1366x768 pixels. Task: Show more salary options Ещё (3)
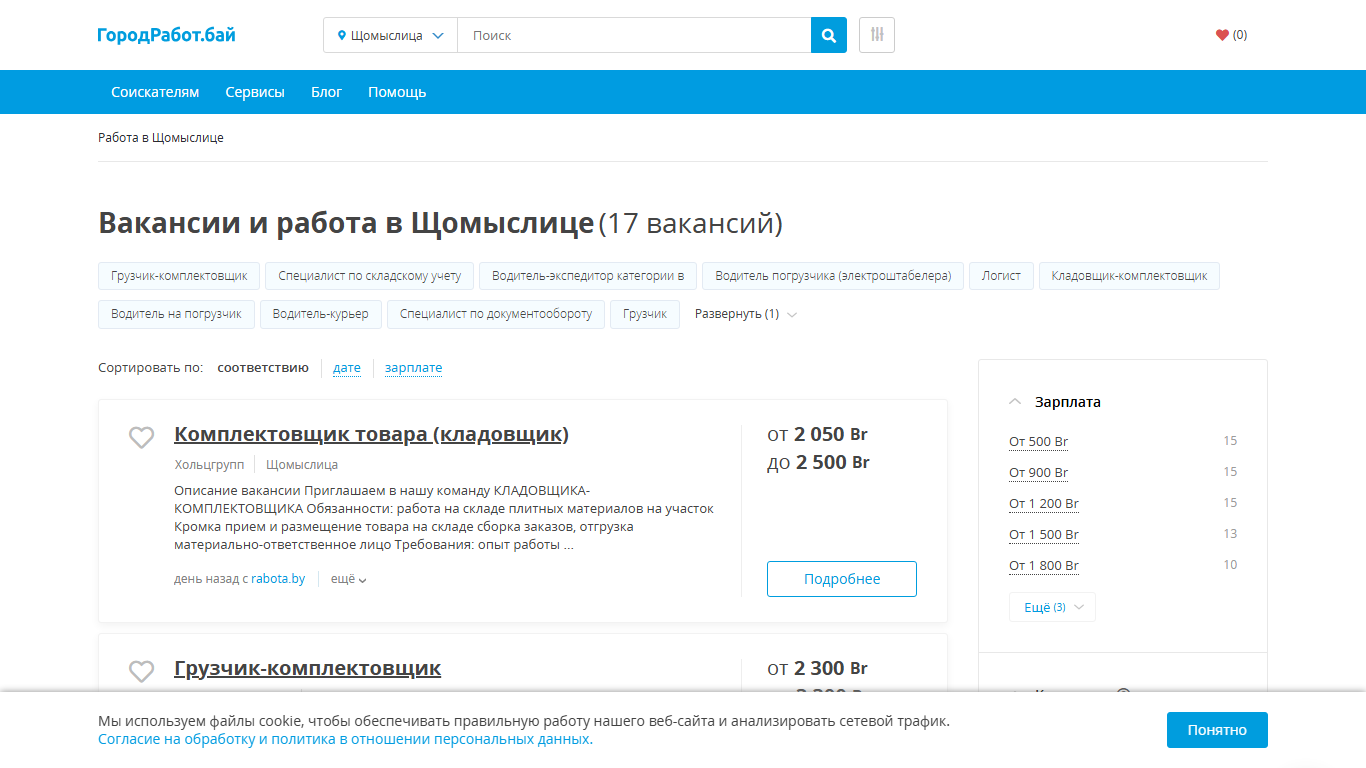(x=1052, y=607)
